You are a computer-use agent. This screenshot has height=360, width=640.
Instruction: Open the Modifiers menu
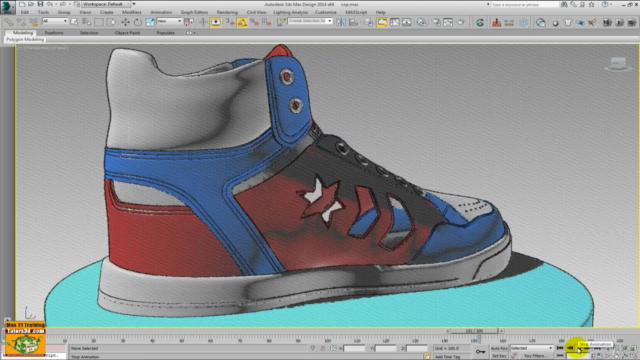tap(131, 12)
